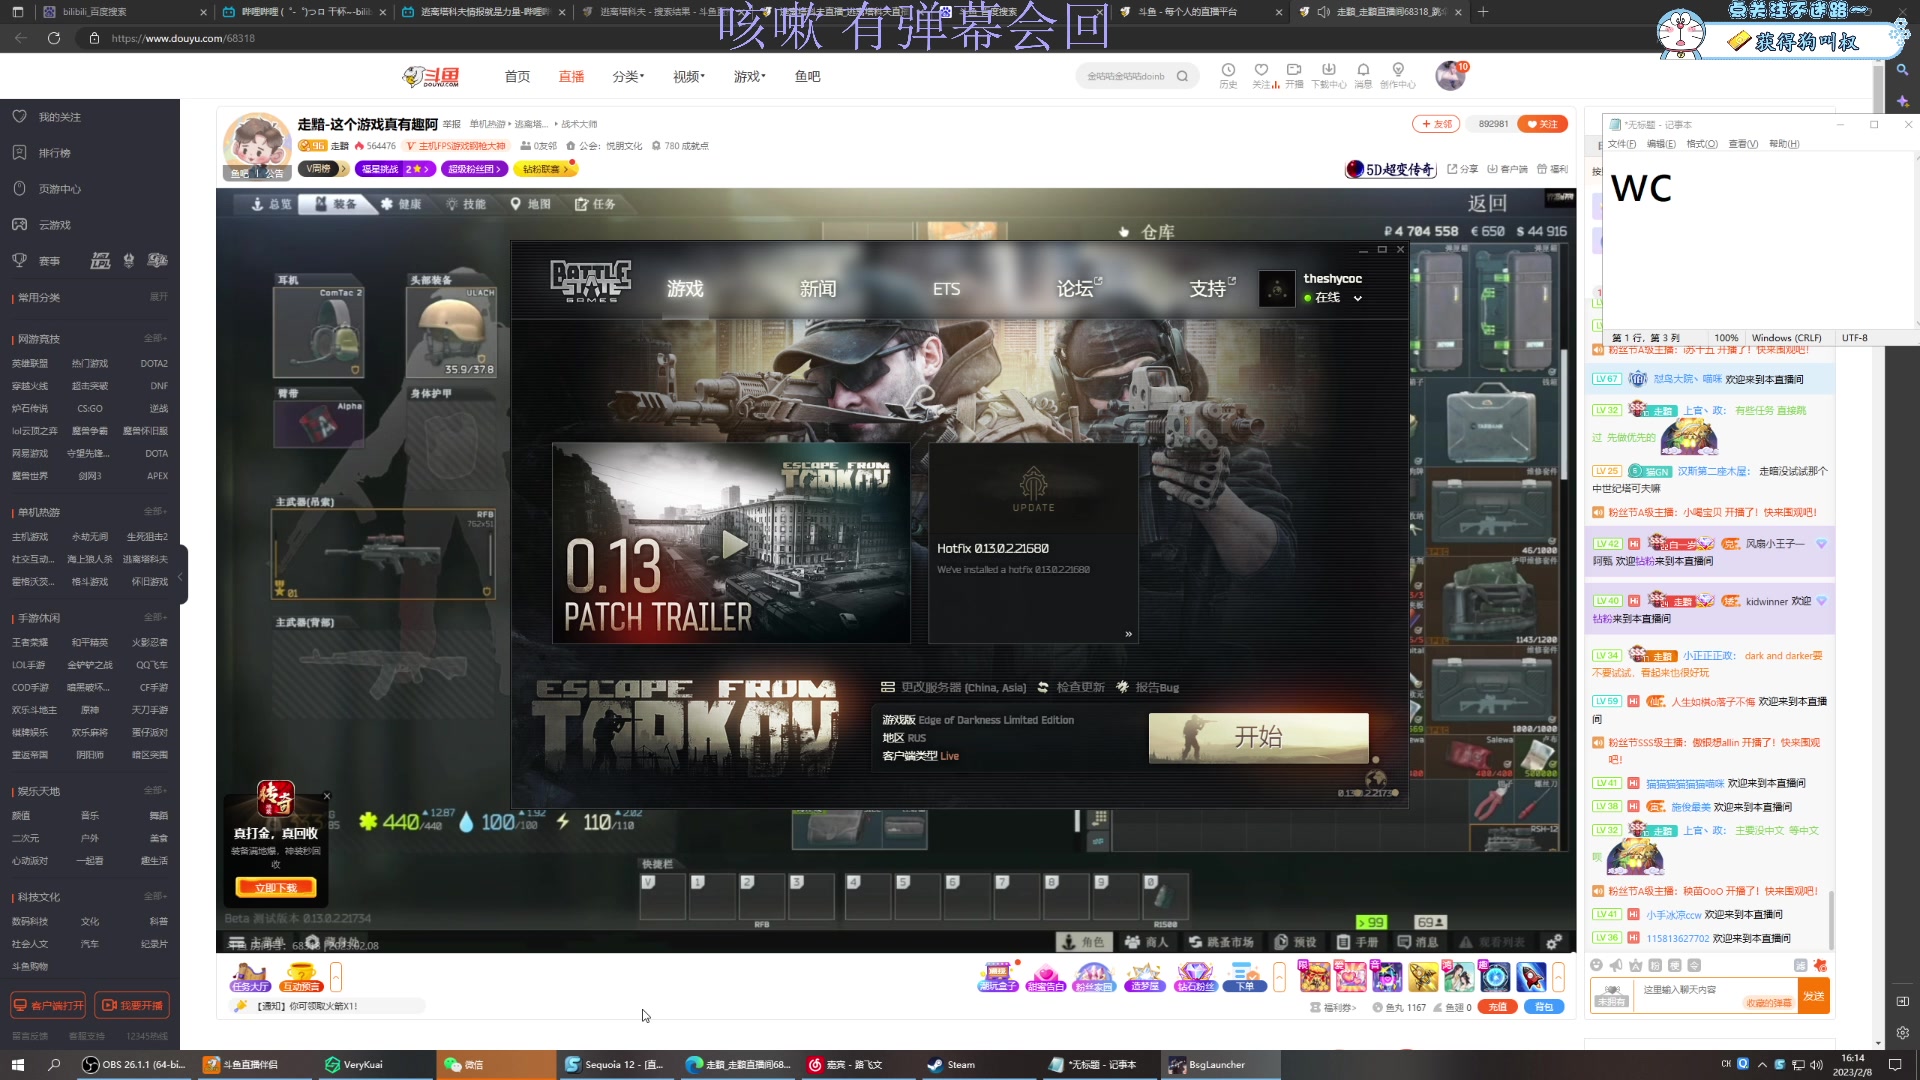This screenshot has width=1920, height=1080.
Task: Click the Douyu logo
Action: [x=431, y=76]
